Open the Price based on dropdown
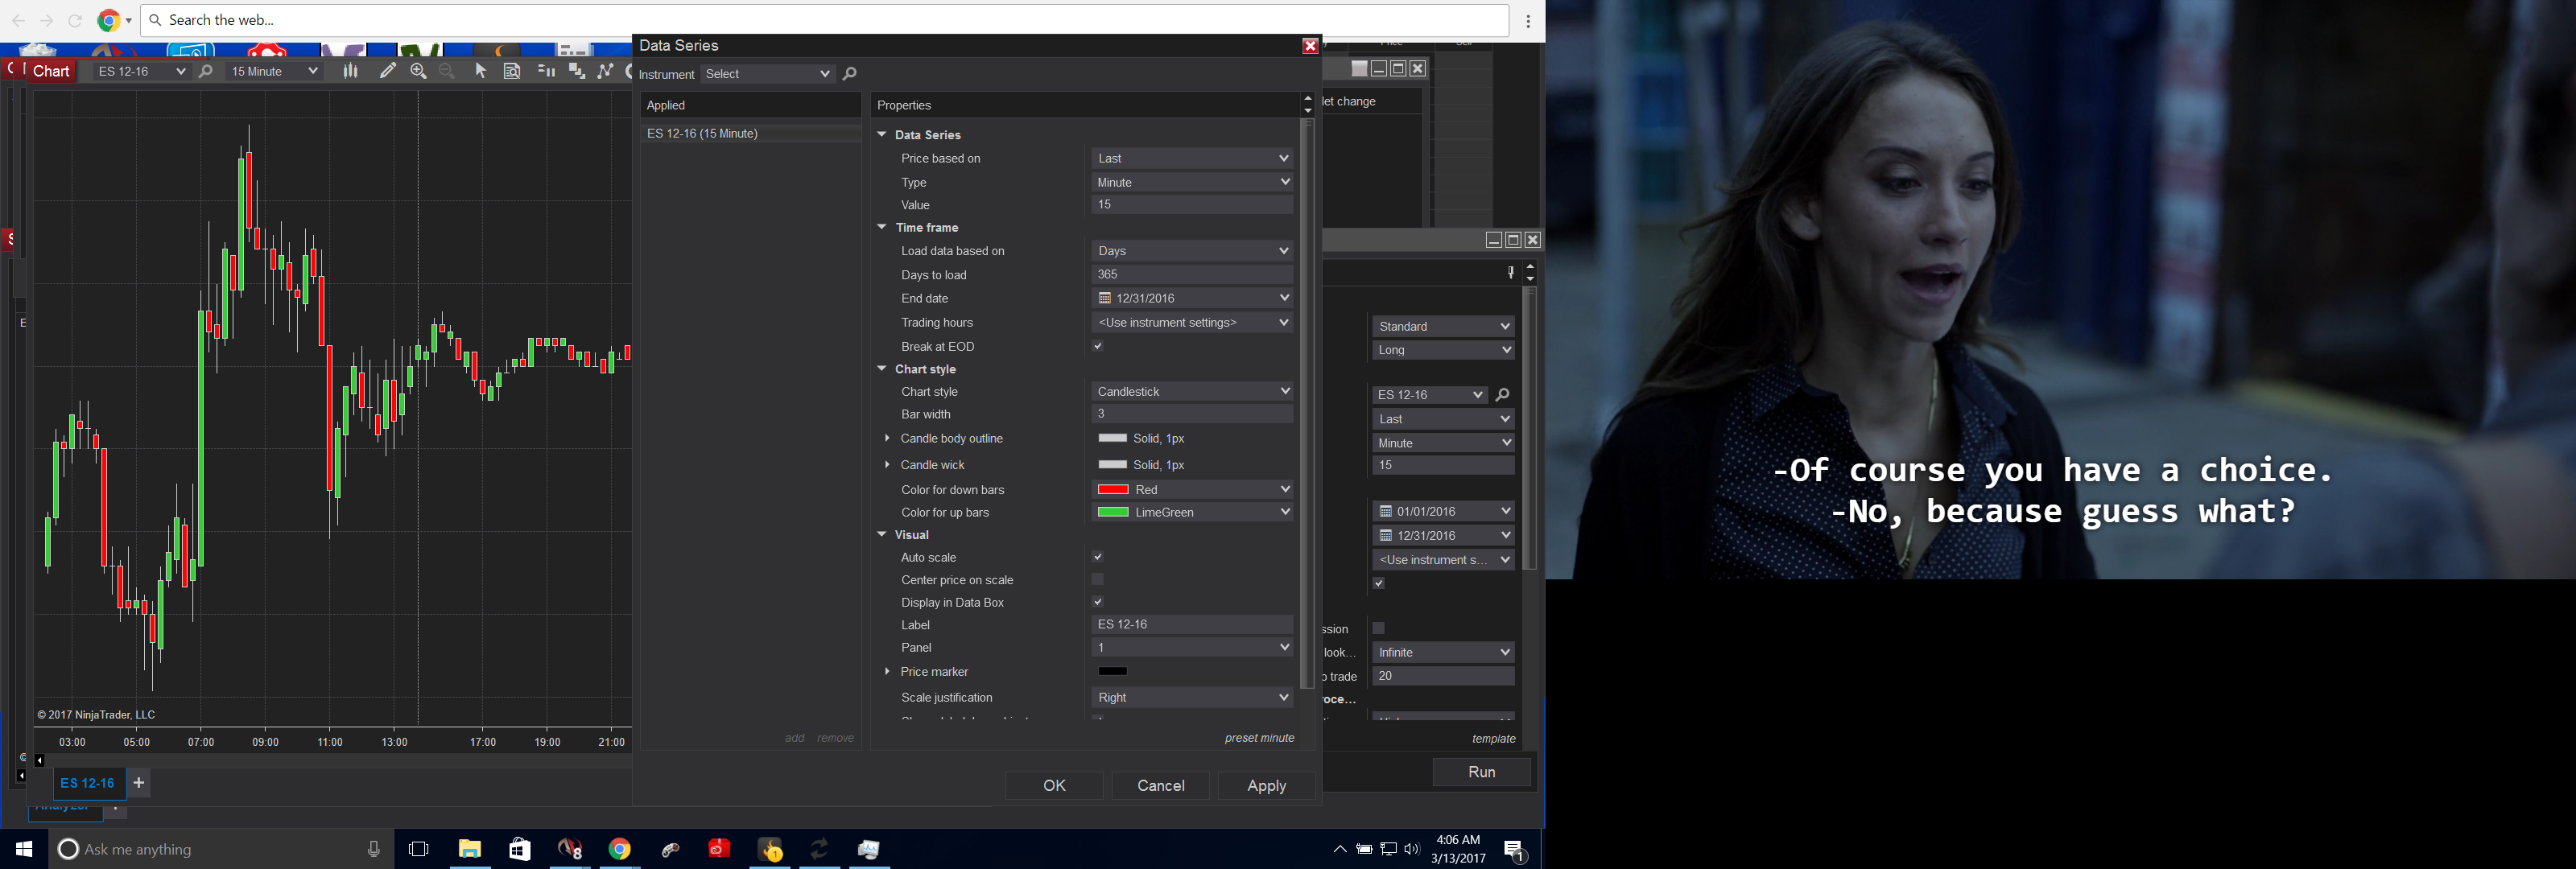The image size is (2576, 869). coord(1192,158)
